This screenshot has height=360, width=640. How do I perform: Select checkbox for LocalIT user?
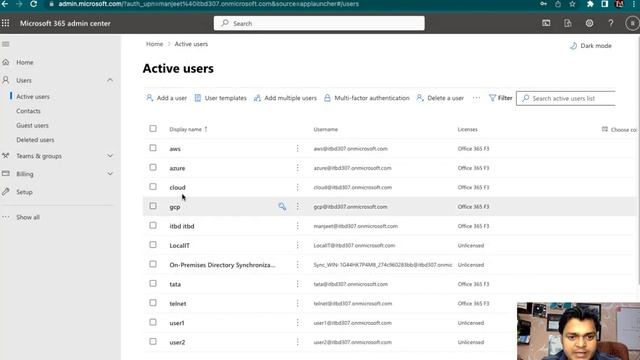153,244
